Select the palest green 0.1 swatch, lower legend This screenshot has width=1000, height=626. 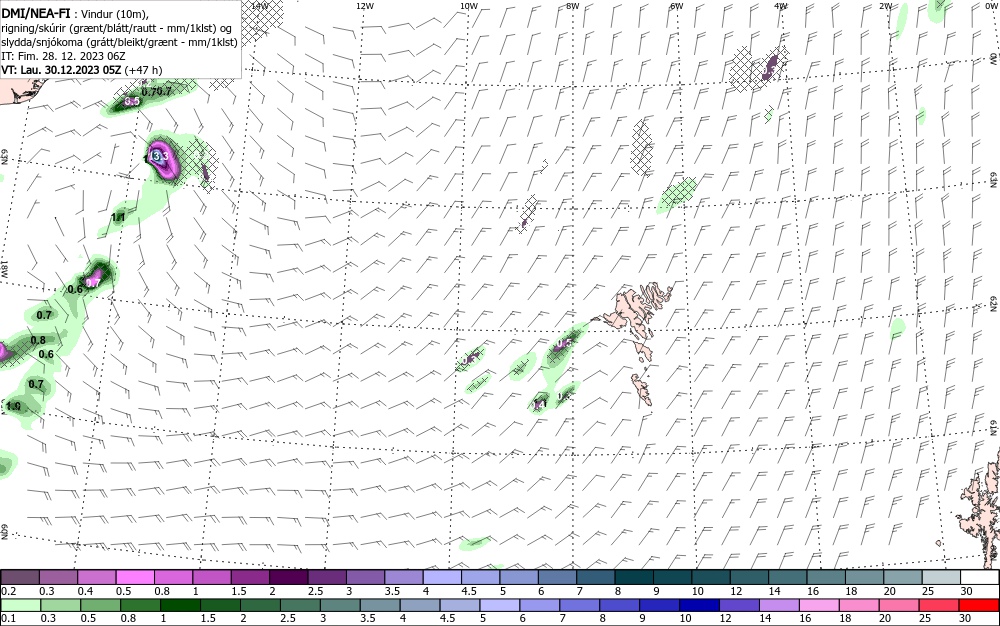(x=20, y=605)
